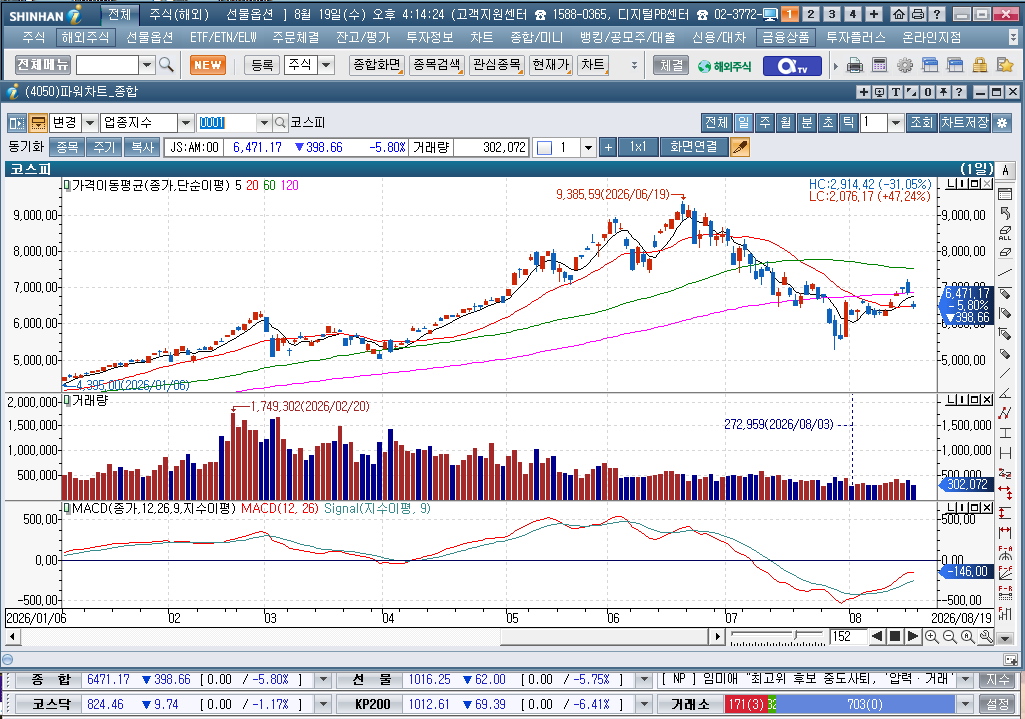This screenshot has height=719, width=1025.
Task: Click the zoom out magnifier on chart
Action: tap(950, 637)
